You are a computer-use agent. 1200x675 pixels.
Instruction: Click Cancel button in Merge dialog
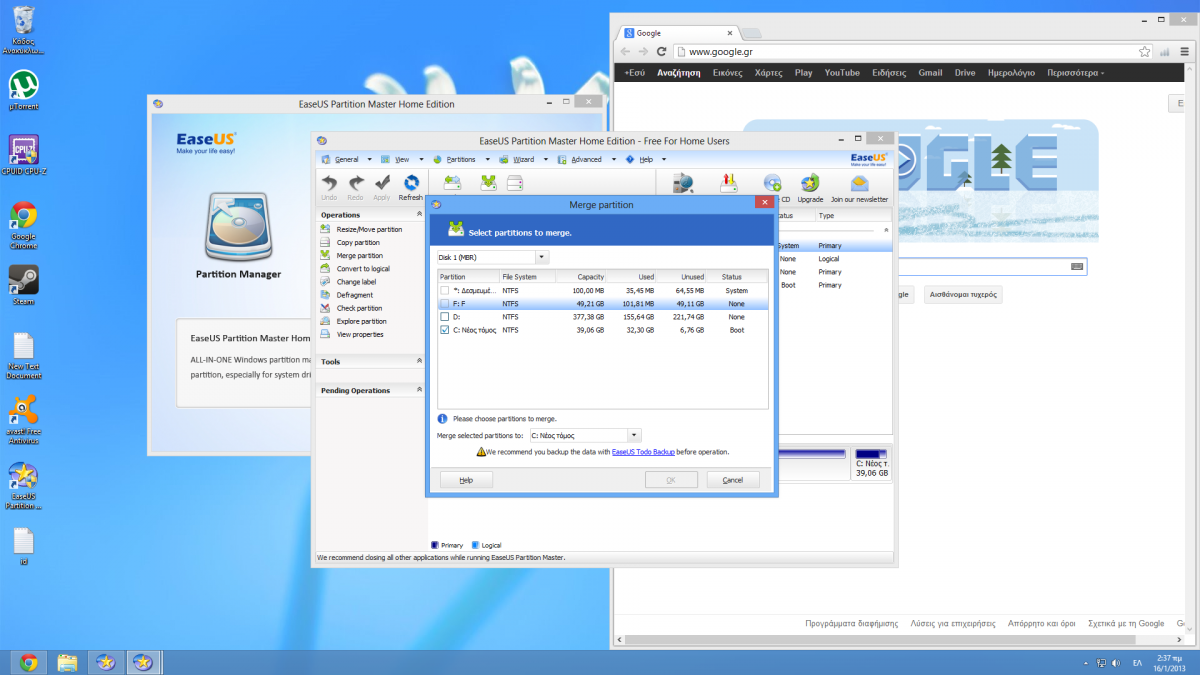pos(732,480)
